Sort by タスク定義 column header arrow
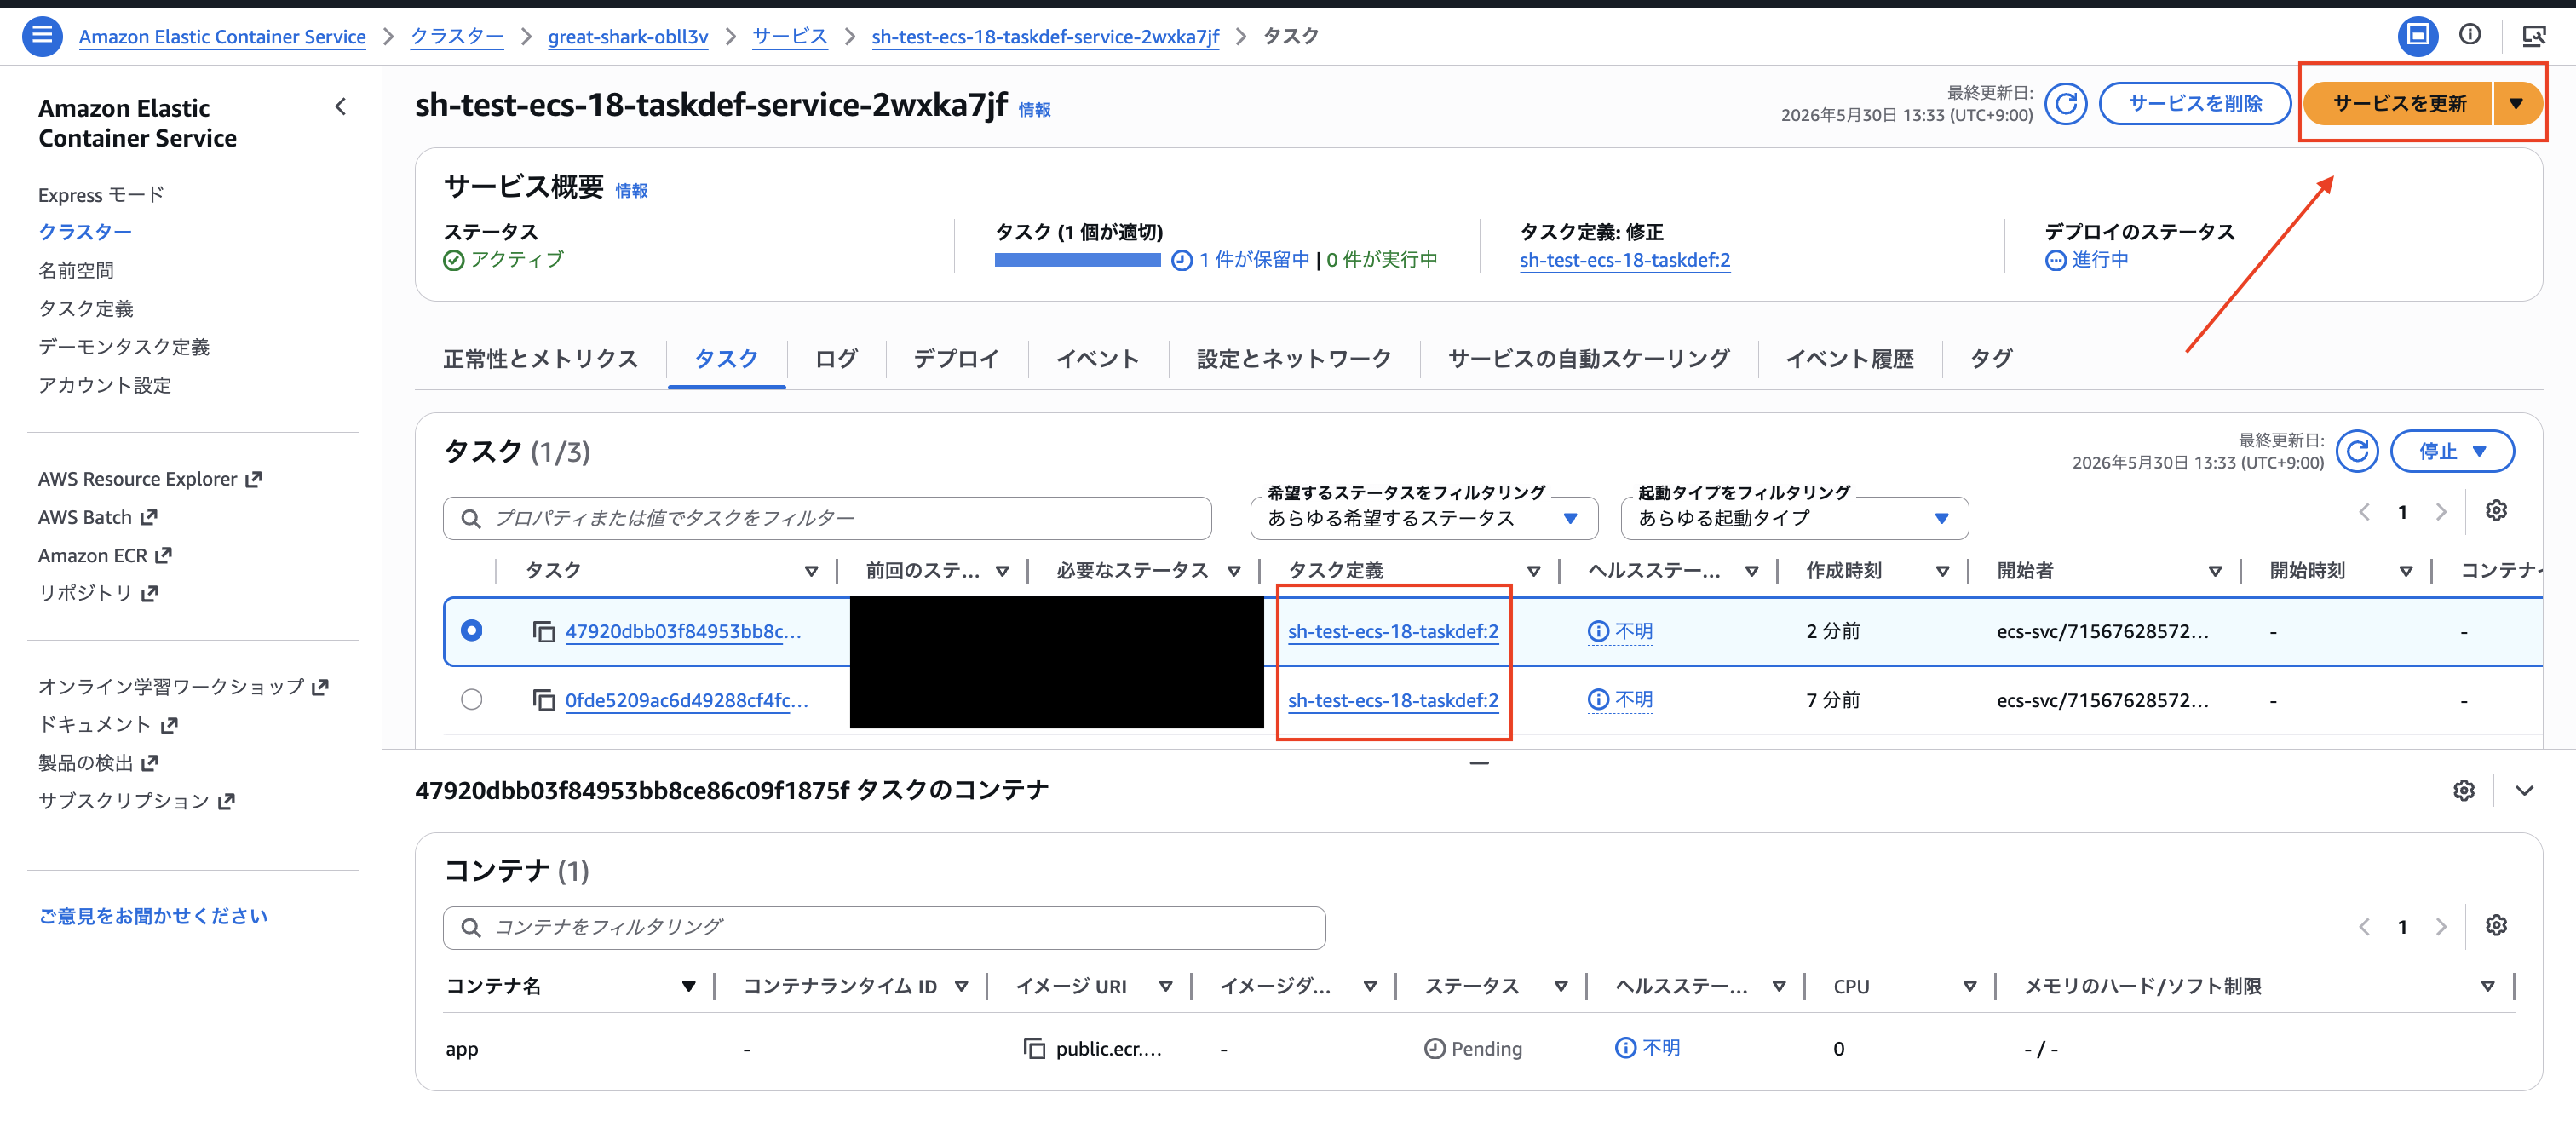The width and height of the screenshot is (2576, 1145). [1533, 571]
